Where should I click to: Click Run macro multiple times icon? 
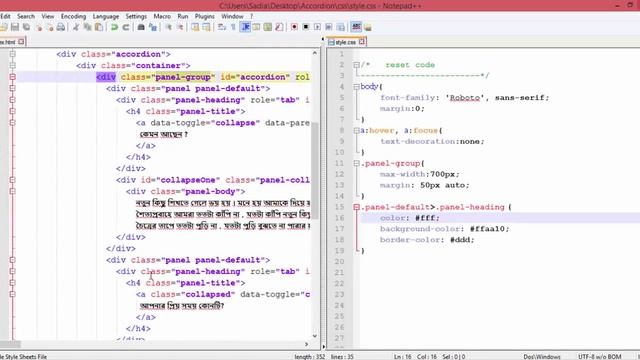click(x=329, y=27)
